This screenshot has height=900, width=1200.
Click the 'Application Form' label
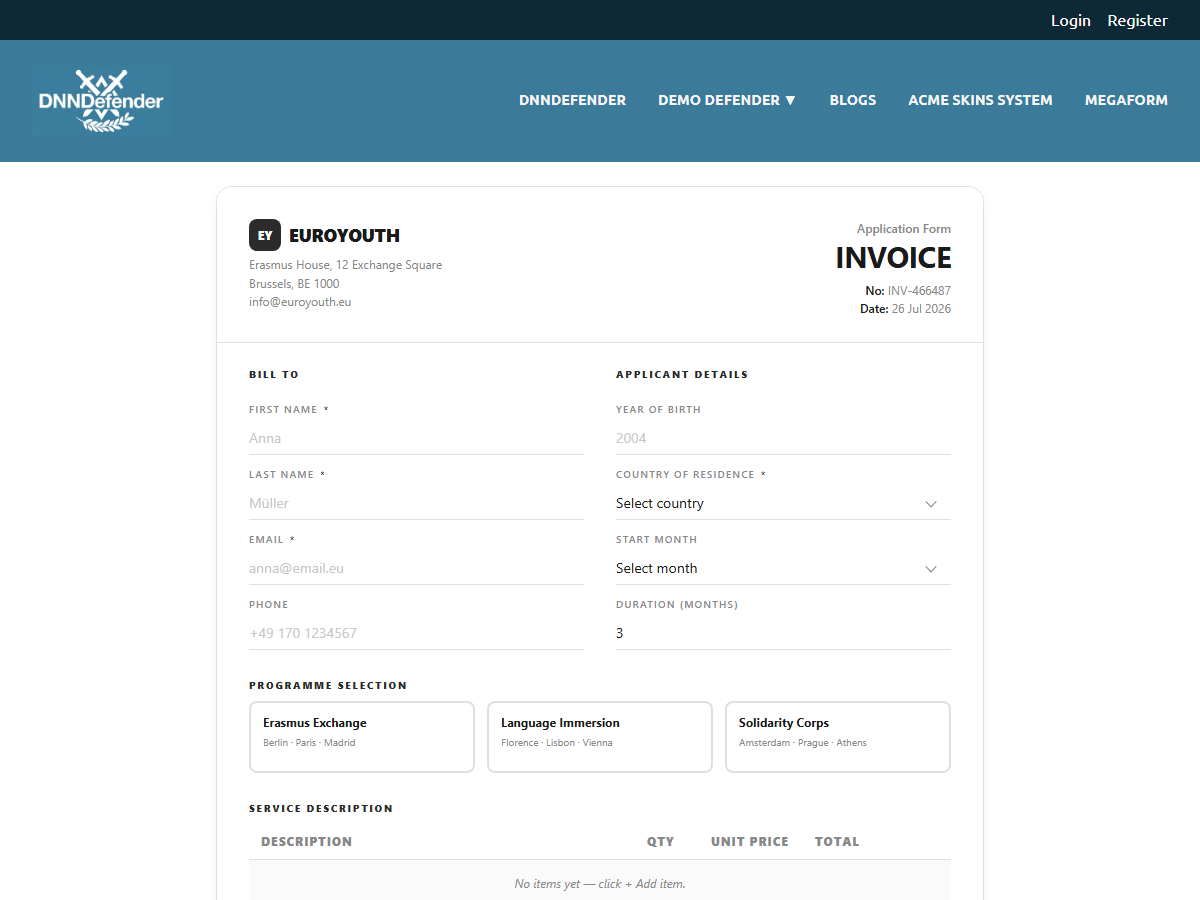pyautogui.click(x=904, y=229)
